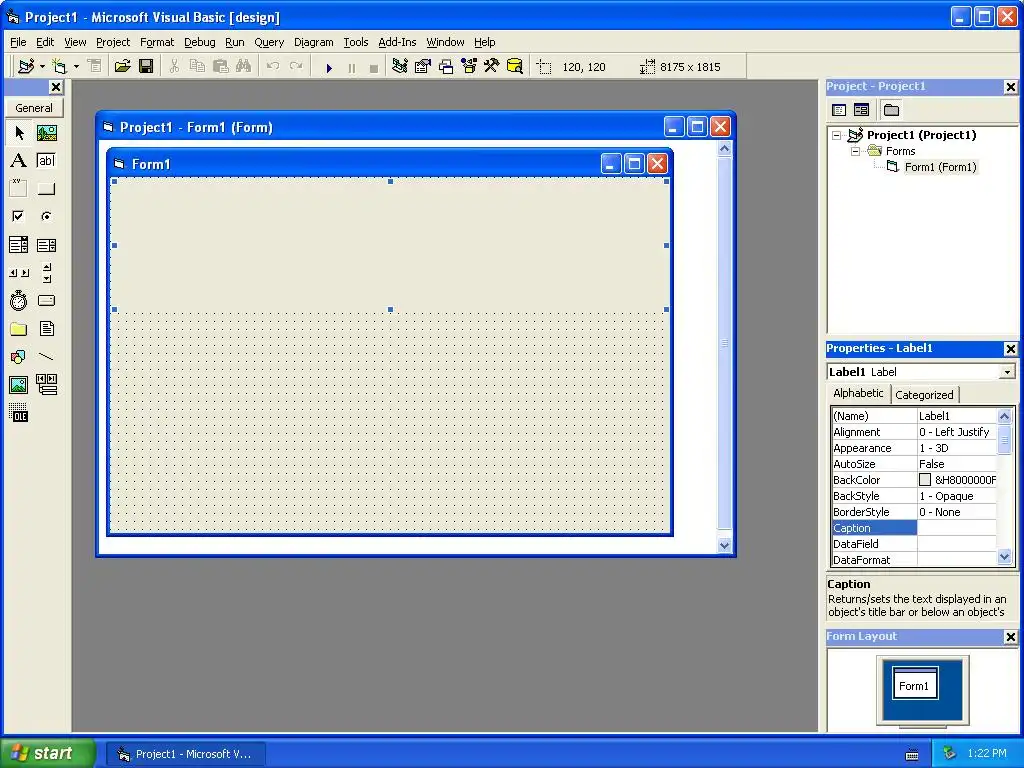Select the DriveListBox control tool
1024x768 pixels.
coord(46,300)
